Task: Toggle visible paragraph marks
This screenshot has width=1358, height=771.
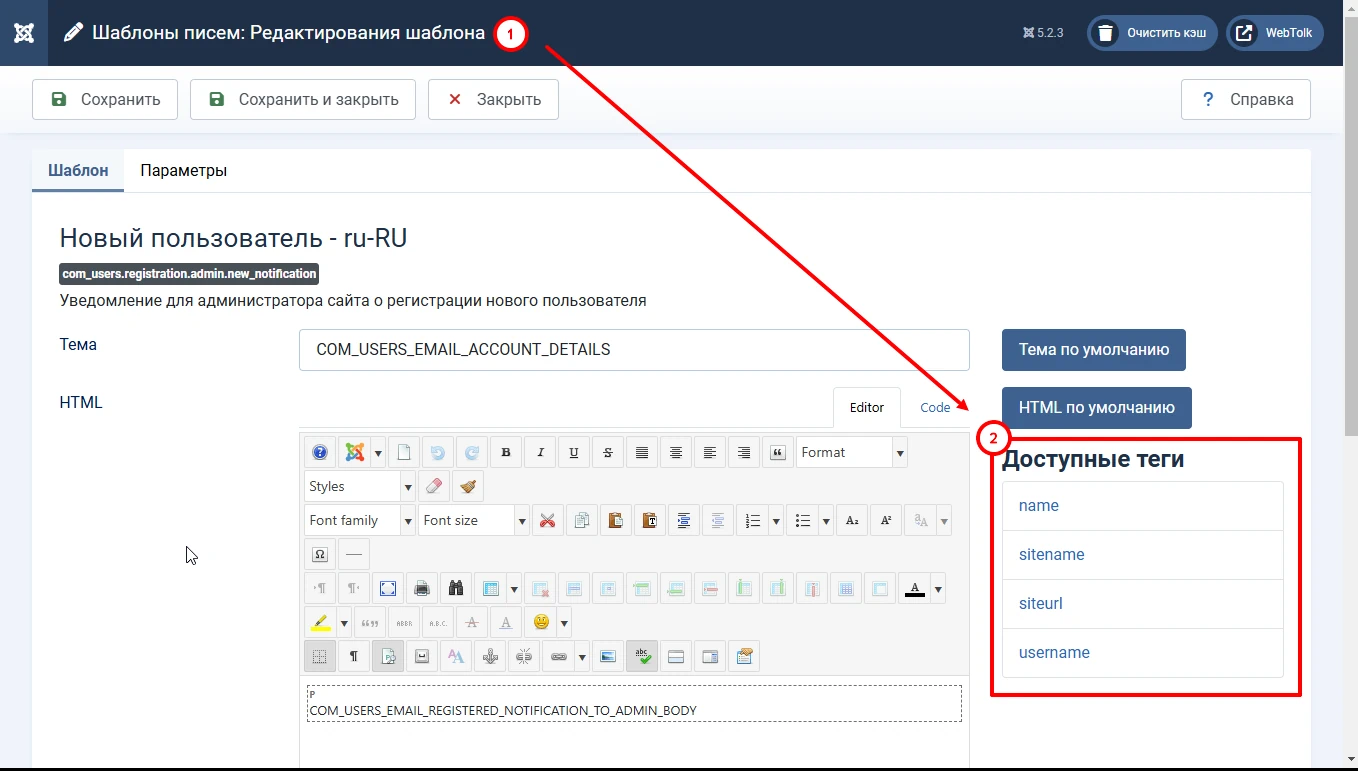Action: click(353, 656)
